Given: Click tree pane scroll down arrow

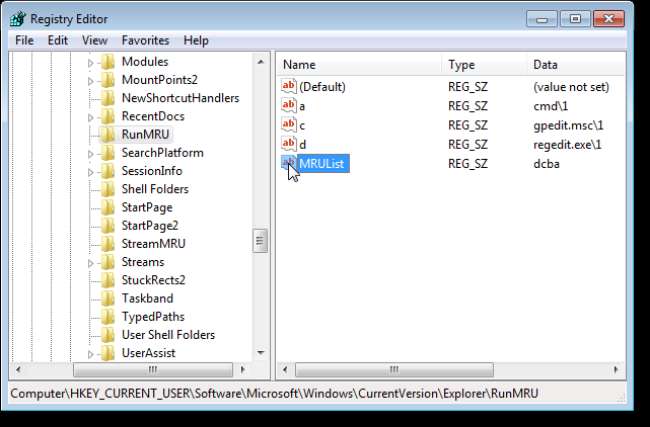Looking at the screenshot, I should pos(261,353).
